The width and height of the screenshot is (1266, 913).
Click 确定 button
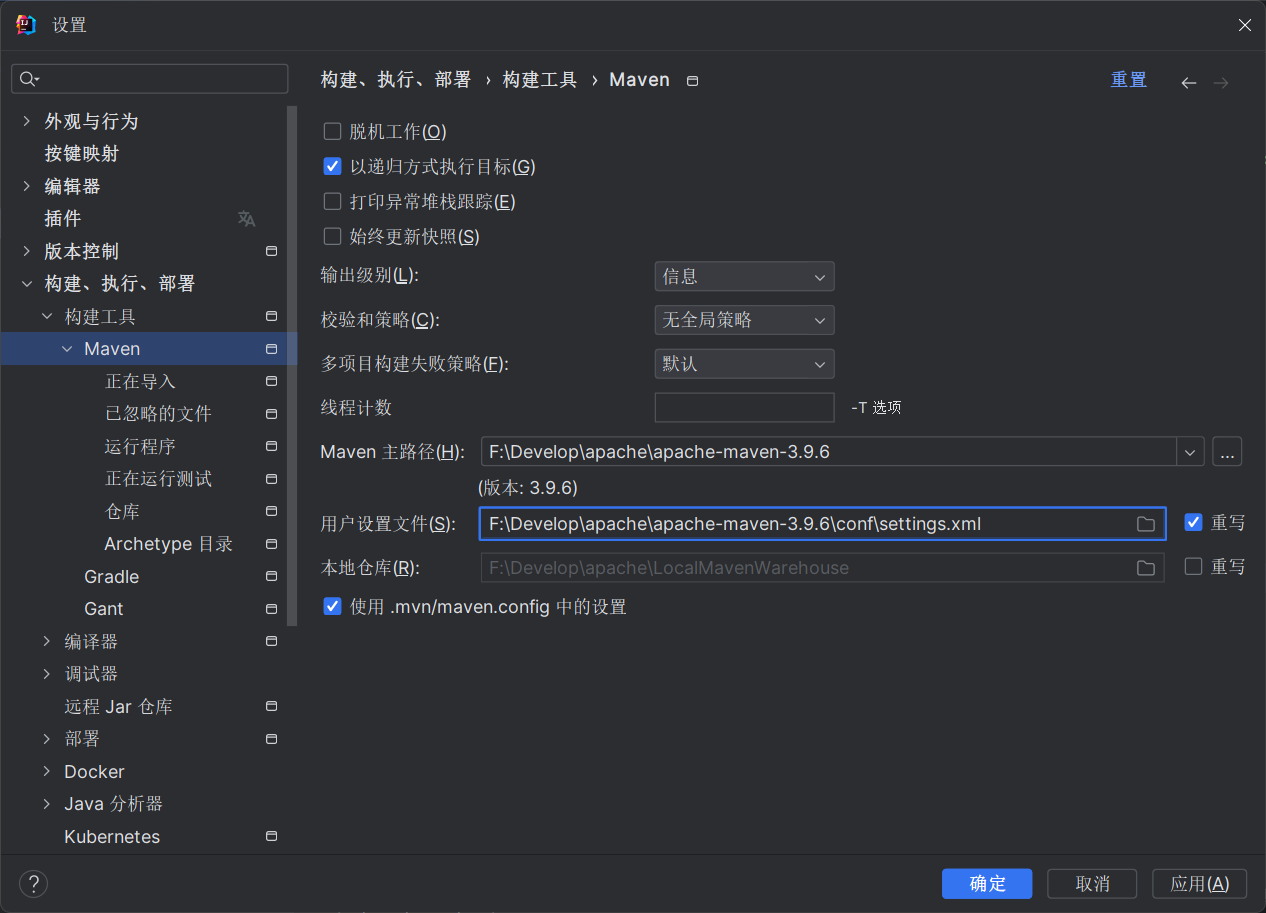pos(987,884)
